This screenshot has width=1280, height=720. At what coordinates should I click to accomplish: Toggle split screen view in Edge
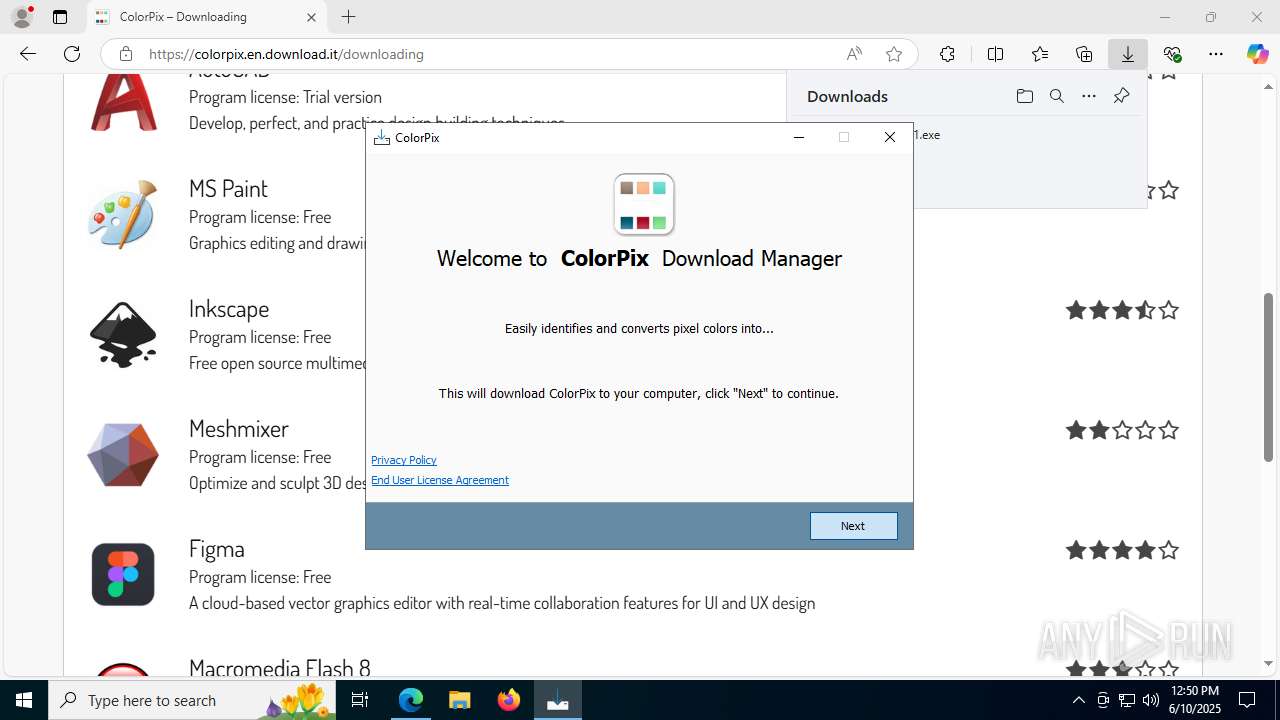[x=995, y=54]
